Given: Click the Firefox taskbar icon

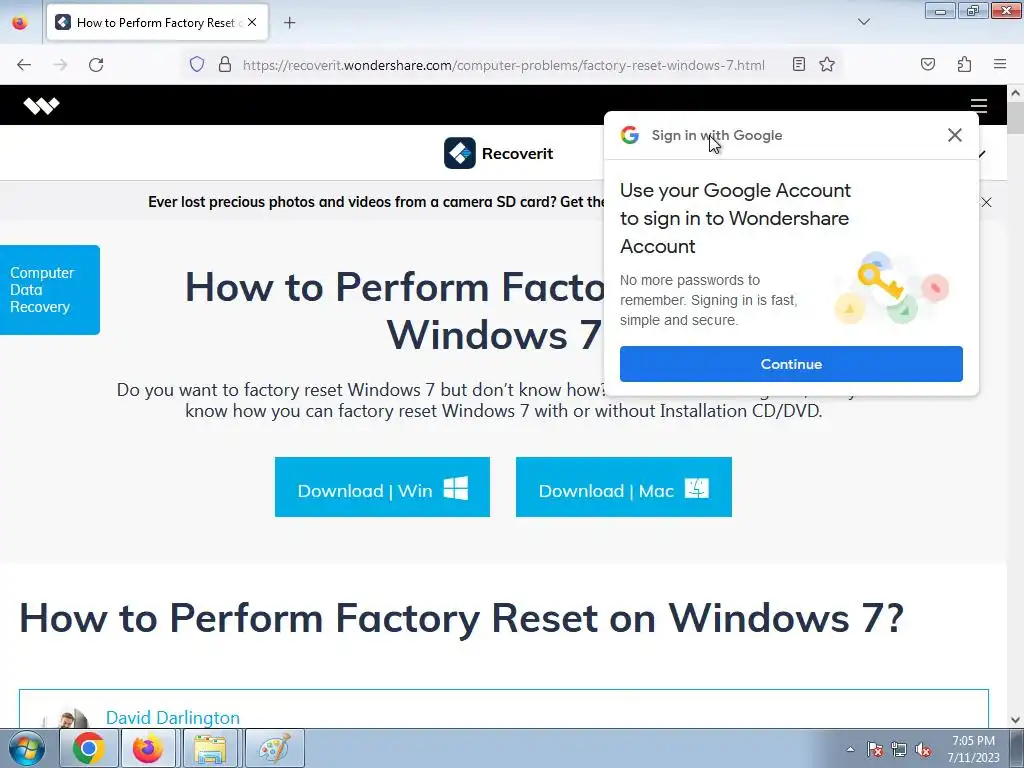Looking at the screenshot, I should click(148, 748).
